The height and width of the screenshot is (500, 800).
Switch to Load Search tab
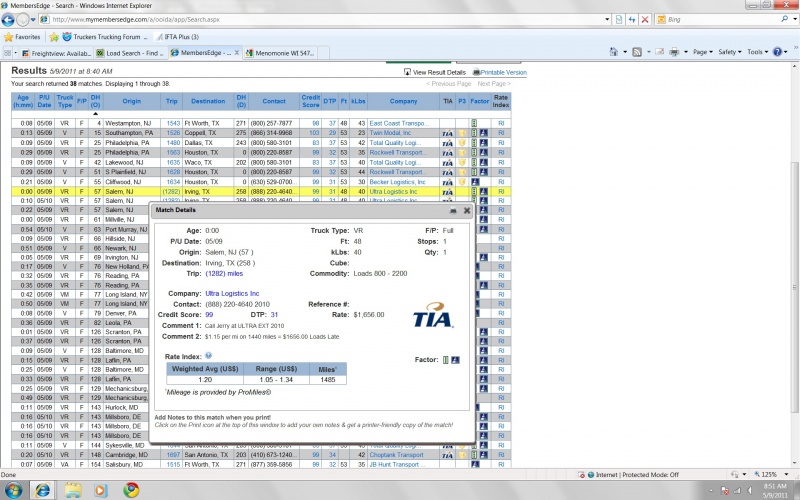(130, 53)
